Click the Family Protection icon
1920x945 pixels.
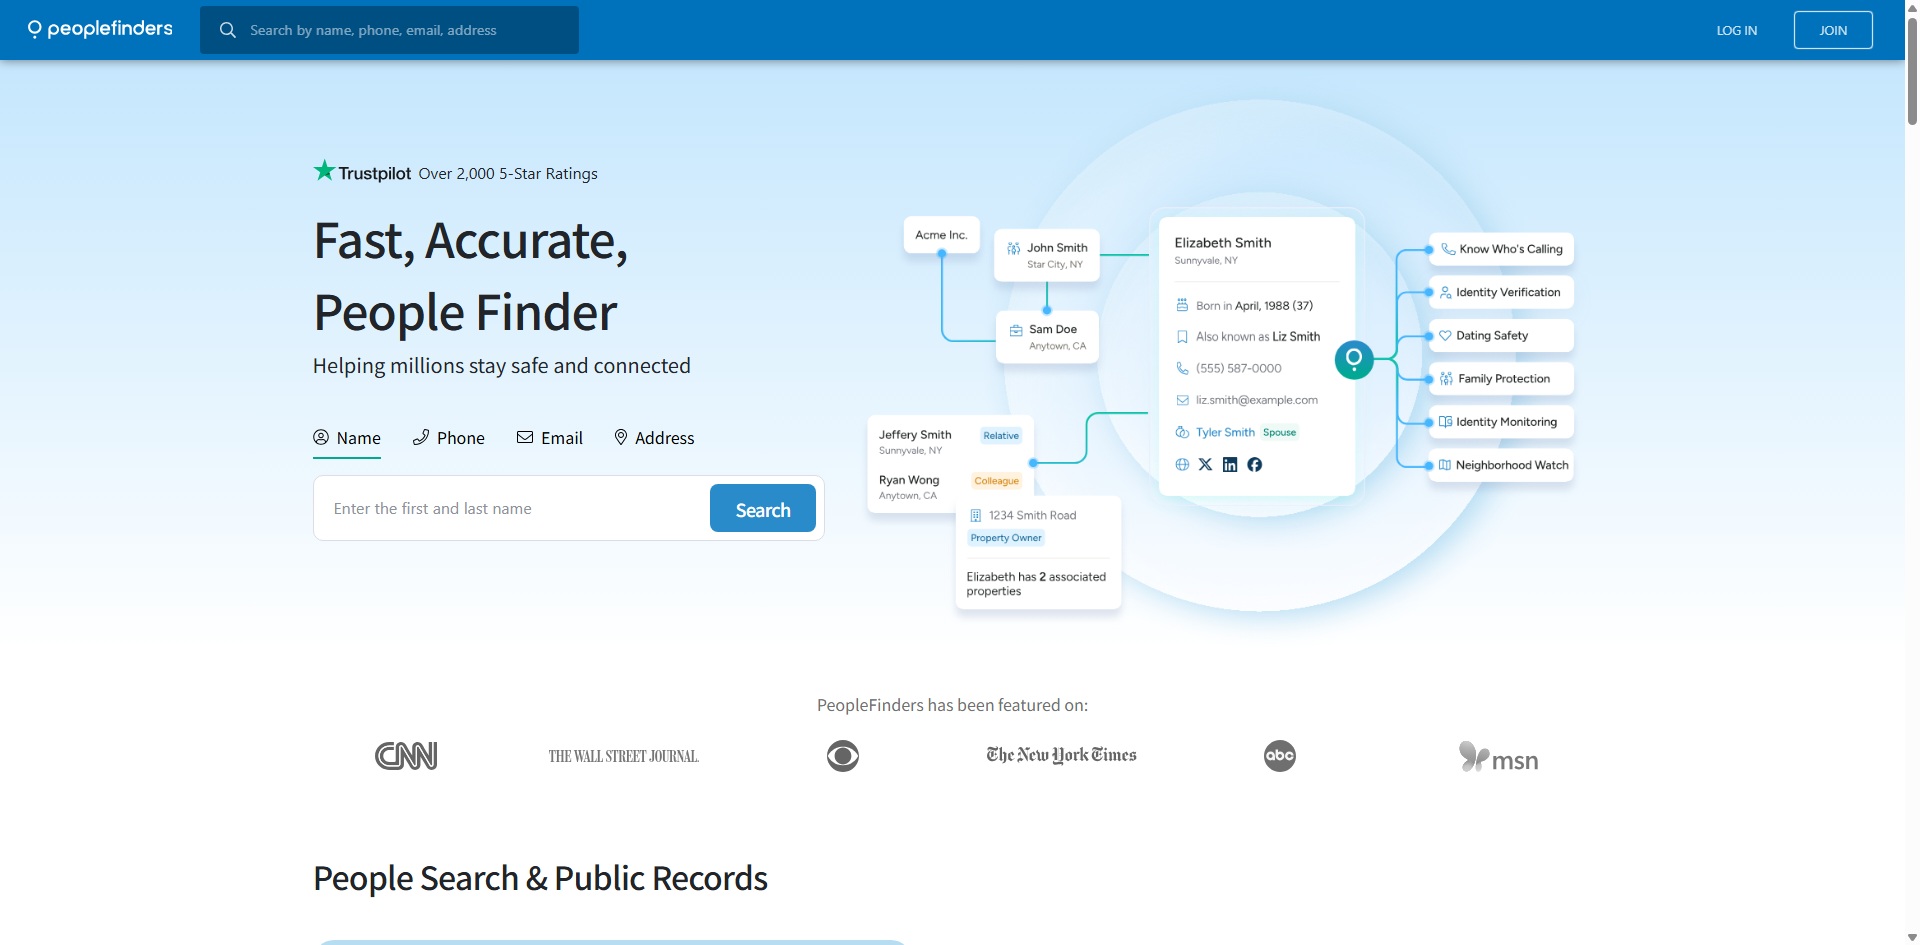click(x=1446, y=379)
